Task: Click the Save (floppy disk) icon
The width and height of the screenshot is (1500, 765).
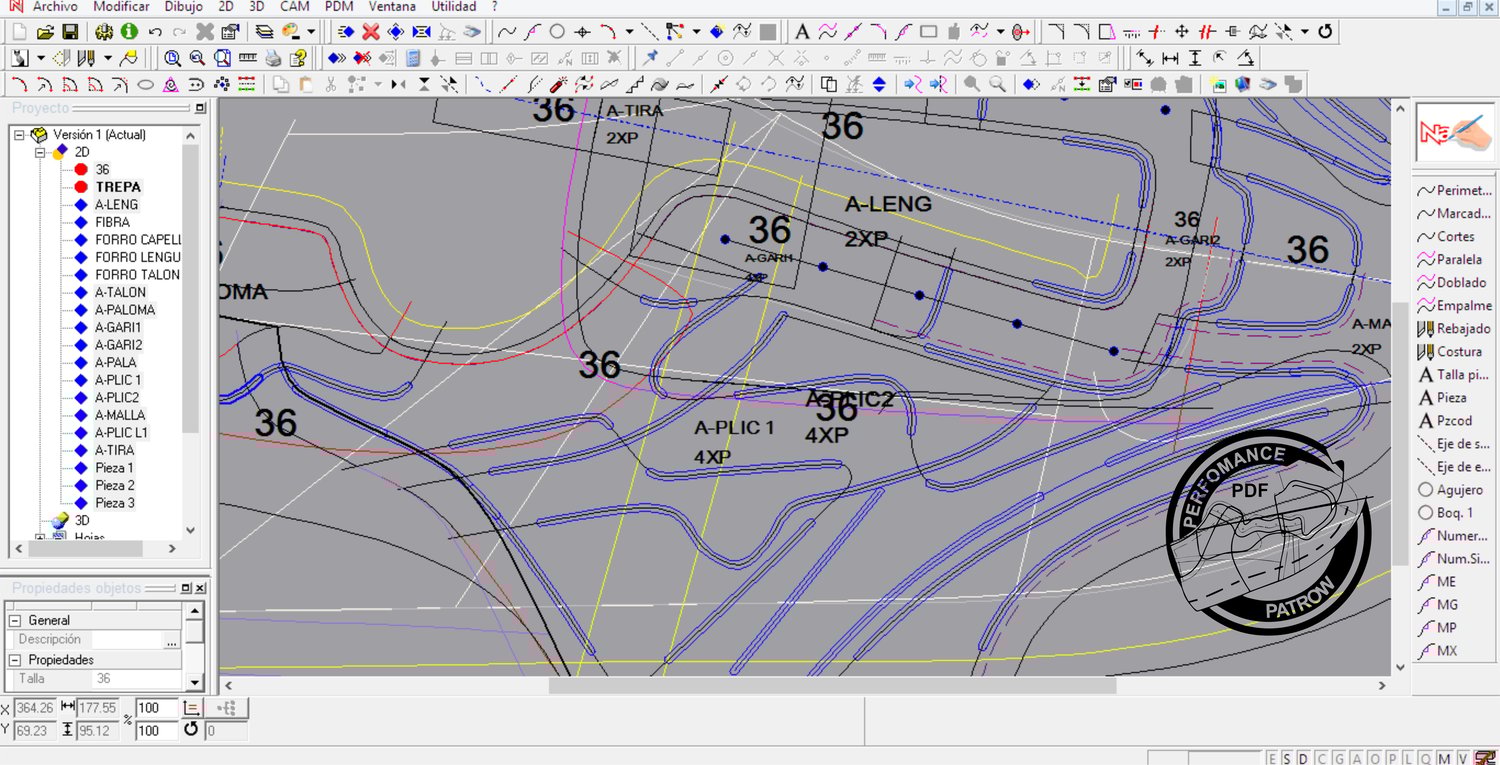Action: click(x=70, y=32)
